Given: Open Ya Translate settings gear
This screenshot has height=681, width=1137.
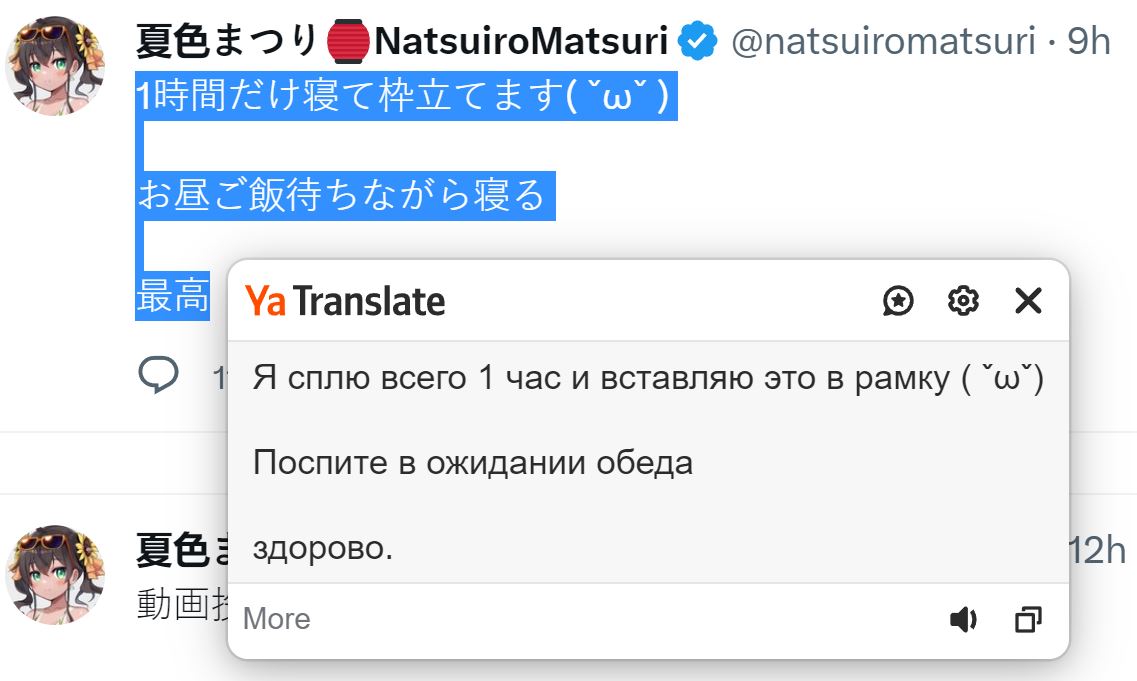Looking at the screenshot, I should point(962,301).
